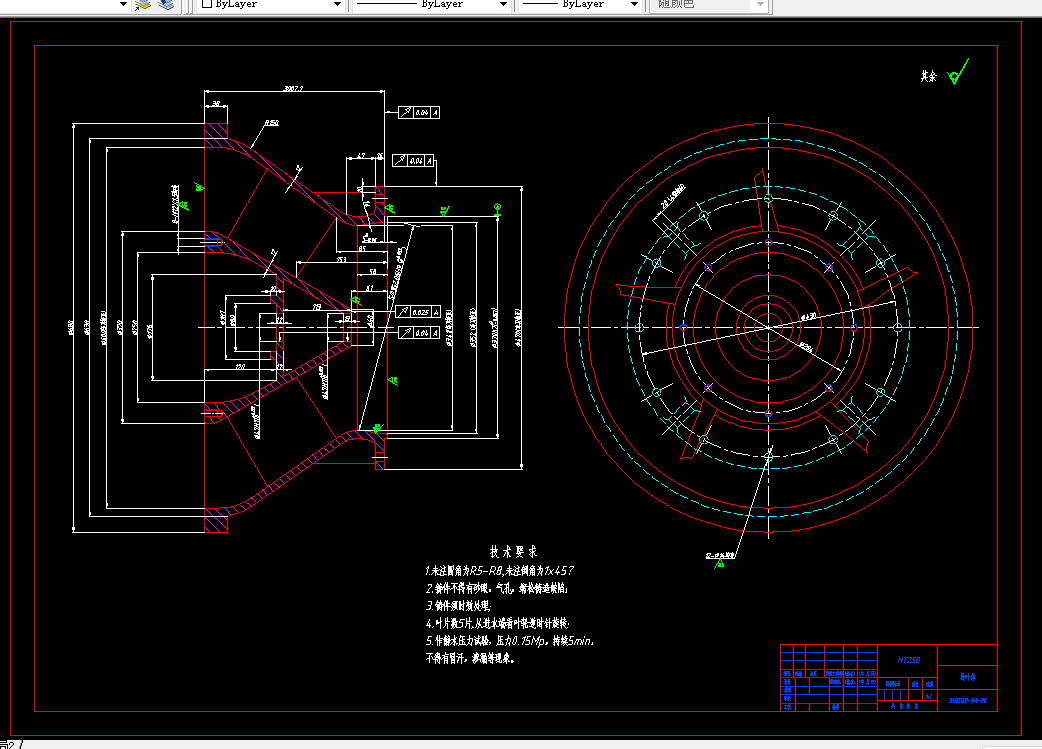Image resolution: width=1042 pixels, height=749 pixels.
Task: Open the ByLayer linetype dropdown arrow
Action: point(503,5)
